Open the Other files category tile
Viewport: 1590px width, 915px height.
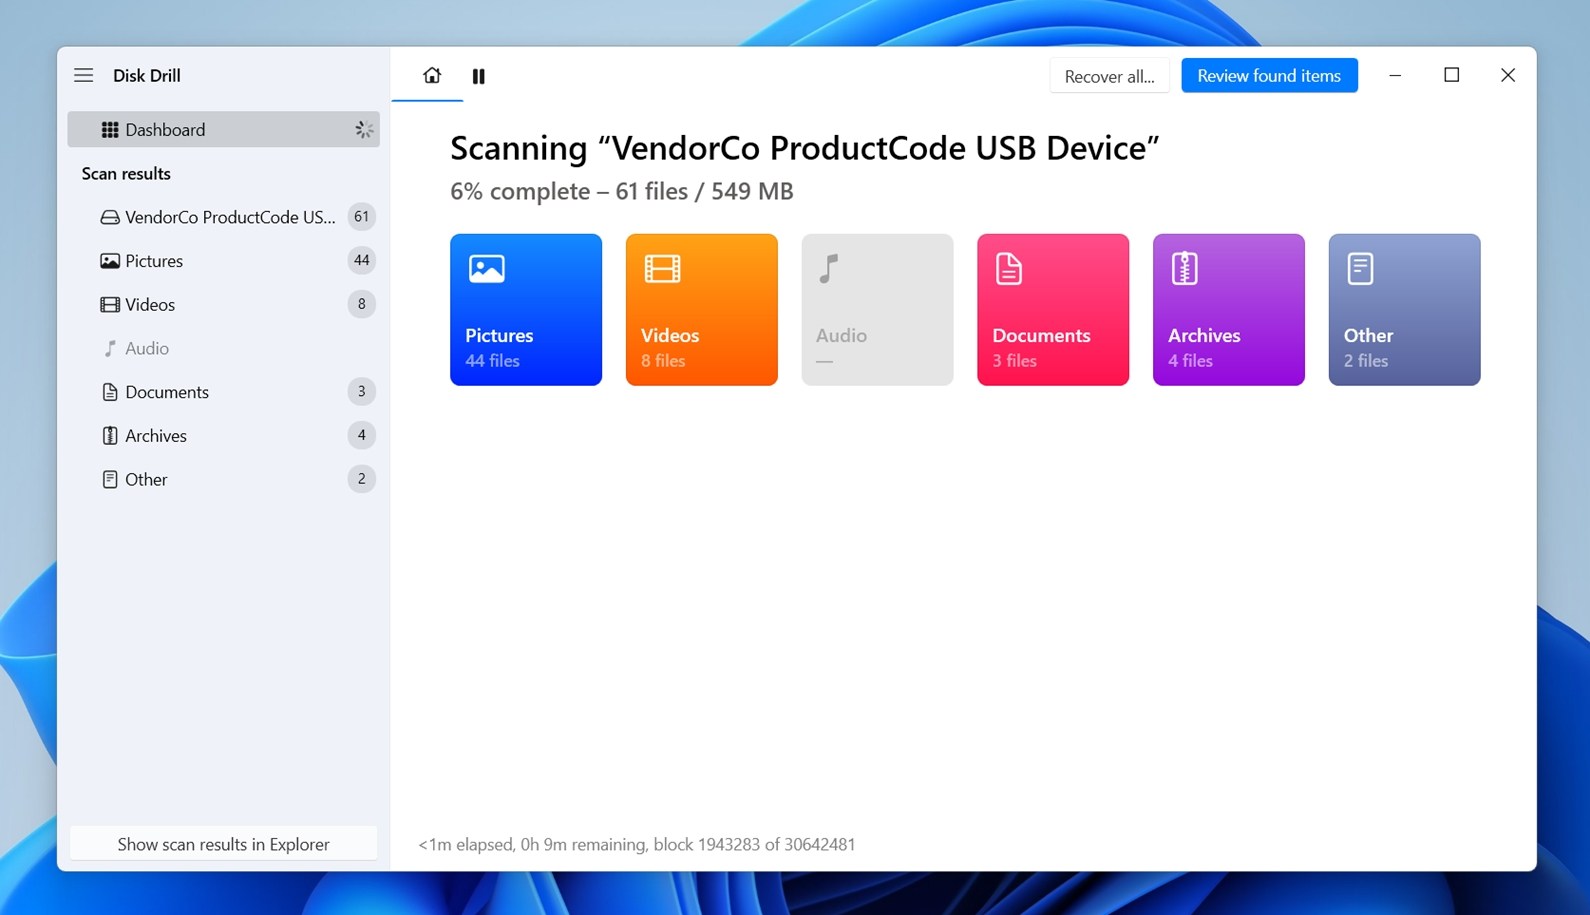pyautogui.click(x=1404, y=310)
